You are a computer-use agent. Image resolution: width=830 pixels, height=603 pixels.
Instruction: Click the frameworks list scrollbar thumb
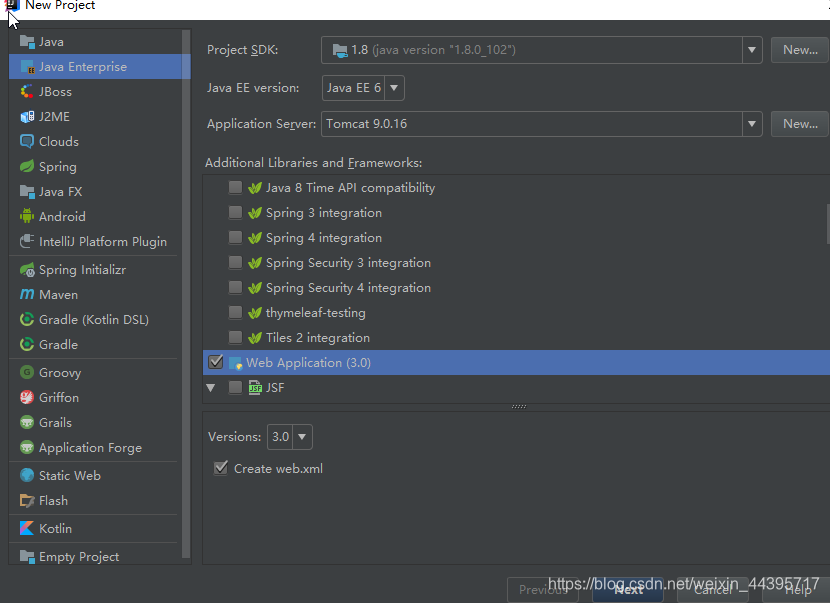coord(828,224)
